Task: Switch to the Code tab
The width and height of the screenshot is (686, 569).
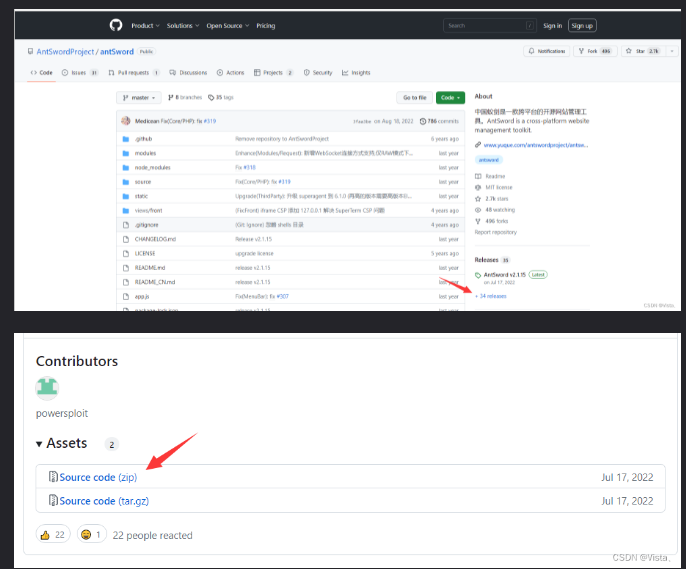Action: click(x=41, y=73)
